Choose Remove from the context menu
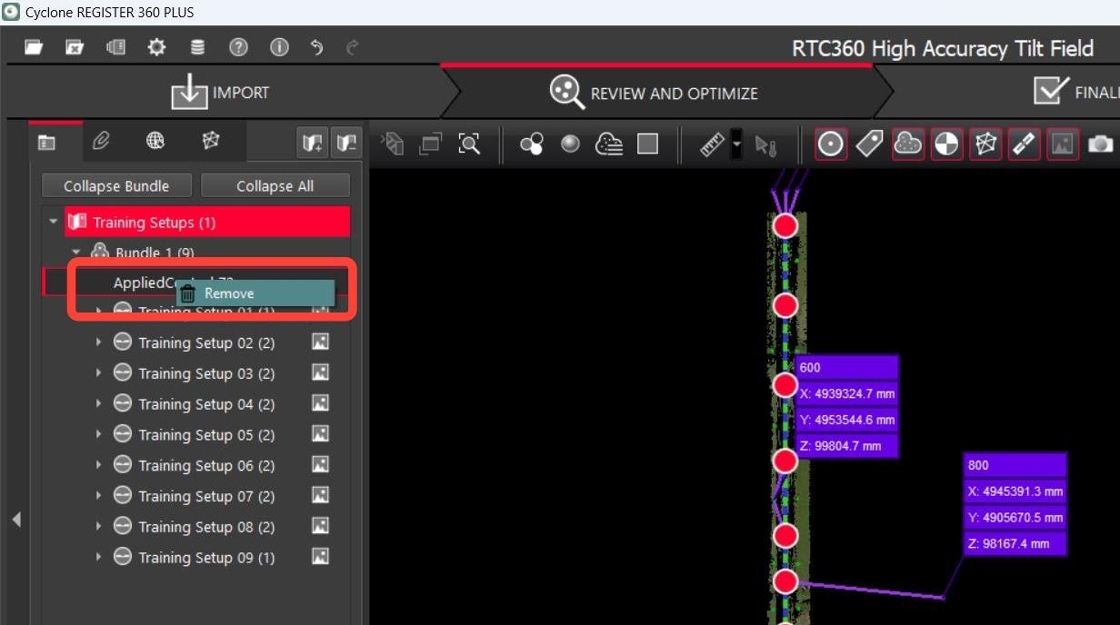The height and width of the screenshot is (625, 1120). (228, 293)
